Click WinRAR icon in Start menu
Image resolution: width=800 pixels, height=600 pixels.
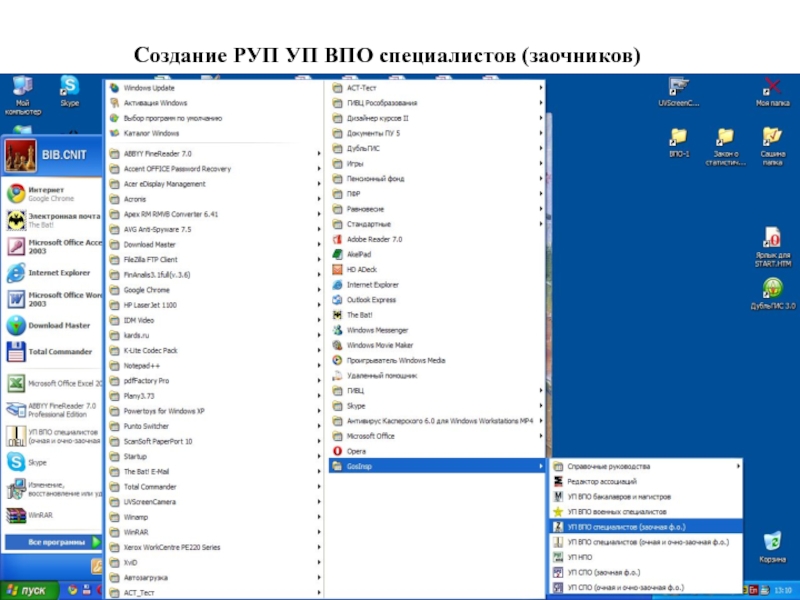pyautogui.click(x=16, y=515)
